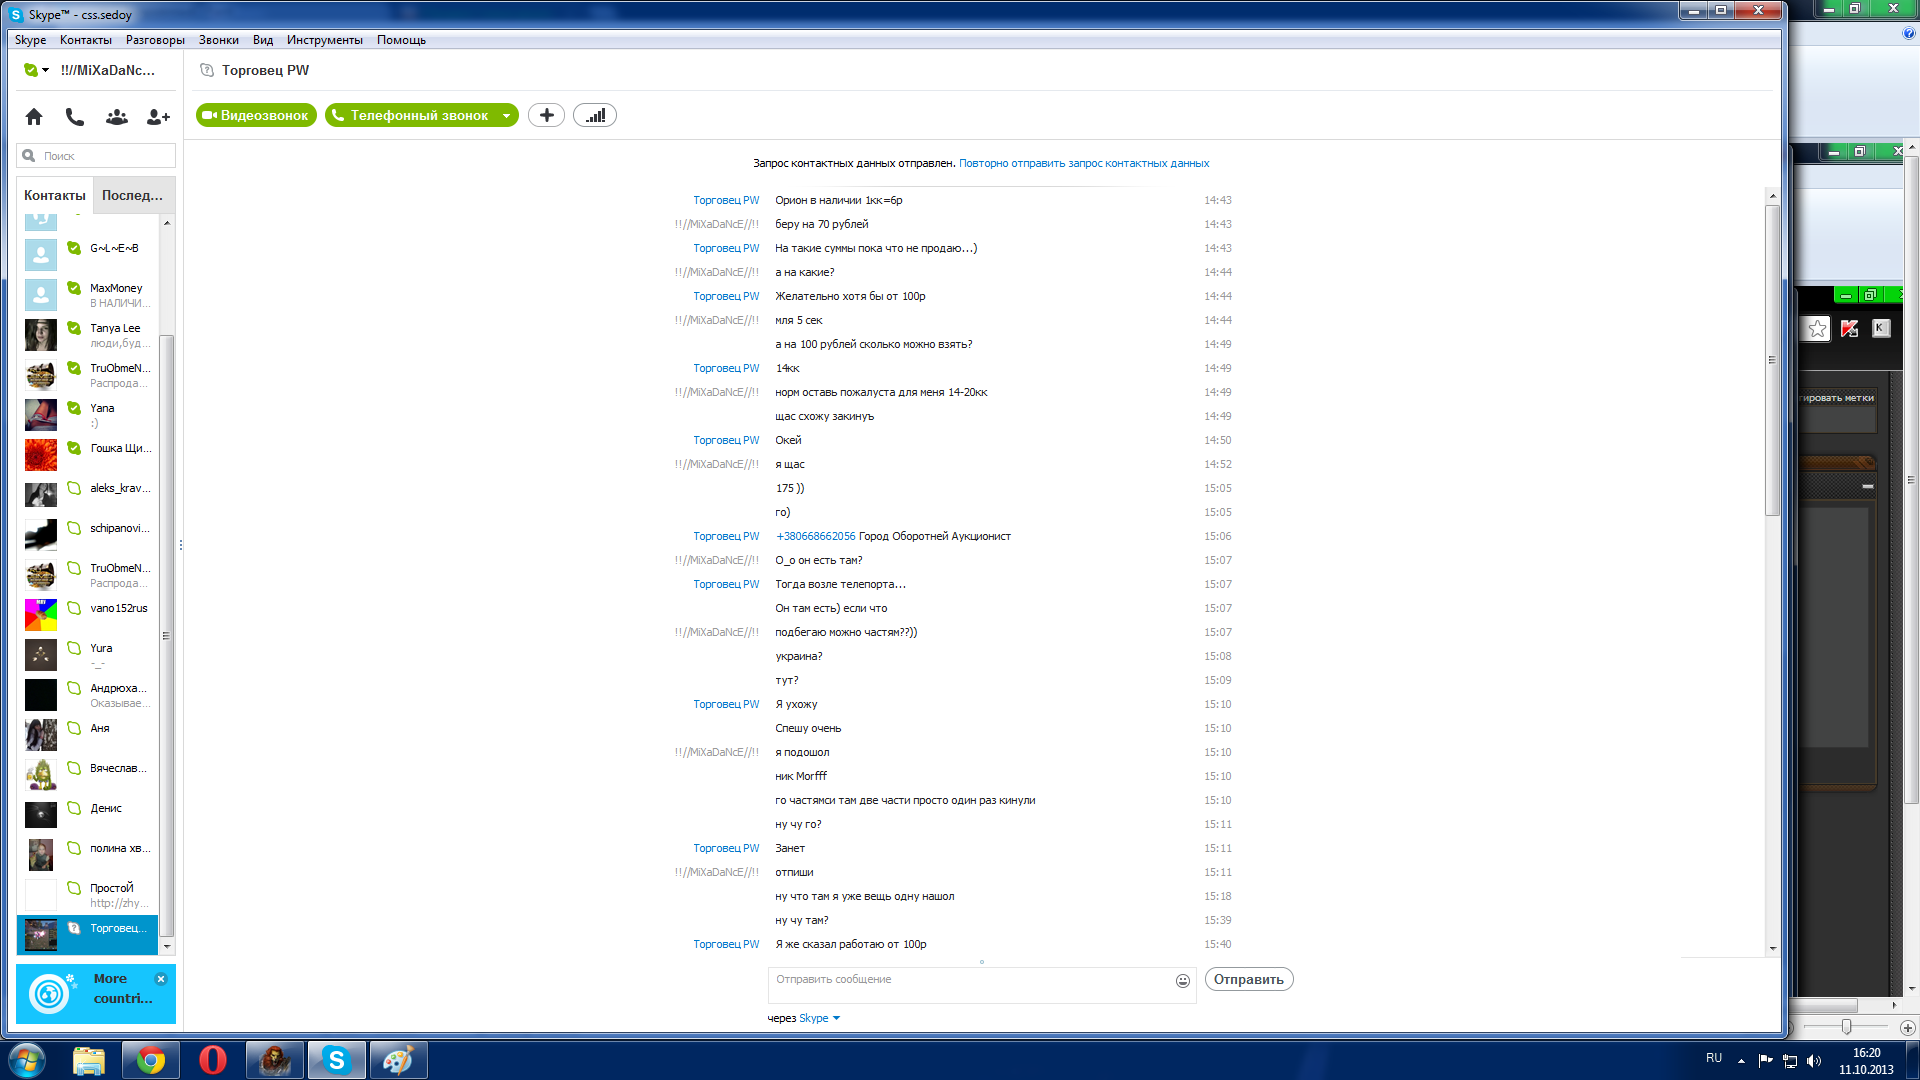The height and width of the screenshot is (1080, 1920).
Task: Start a Видеозвонок
Action: coord(256,116)
